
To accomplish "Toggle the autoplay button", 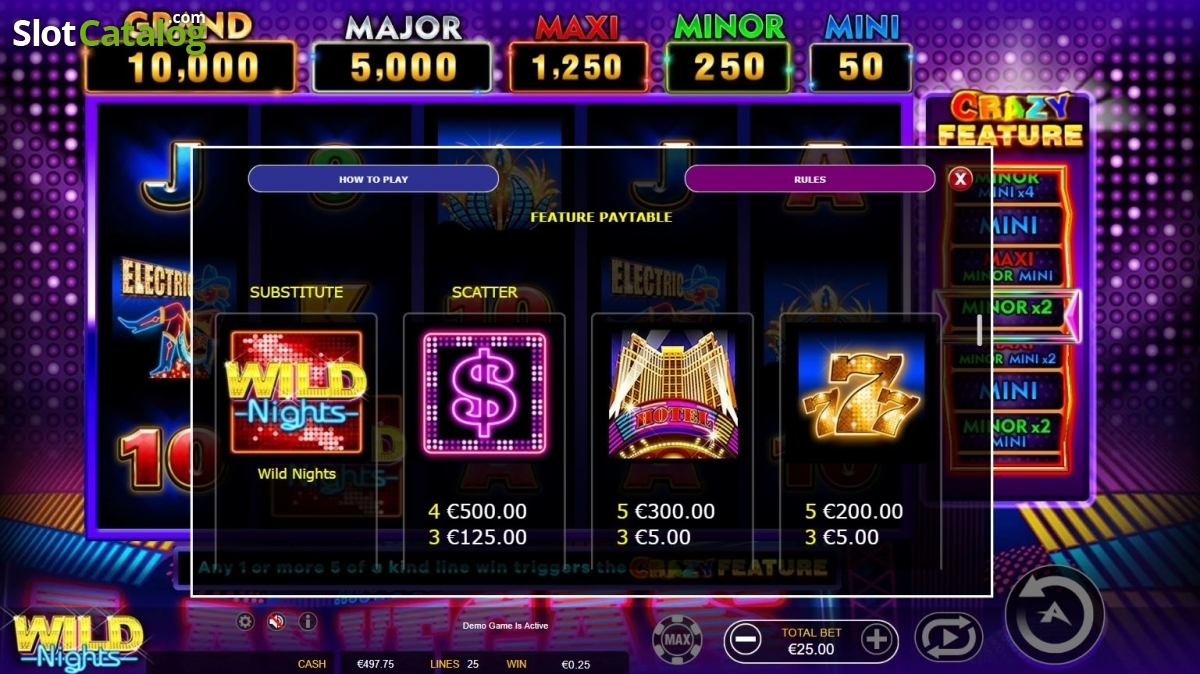I will (x=949, y=639).
